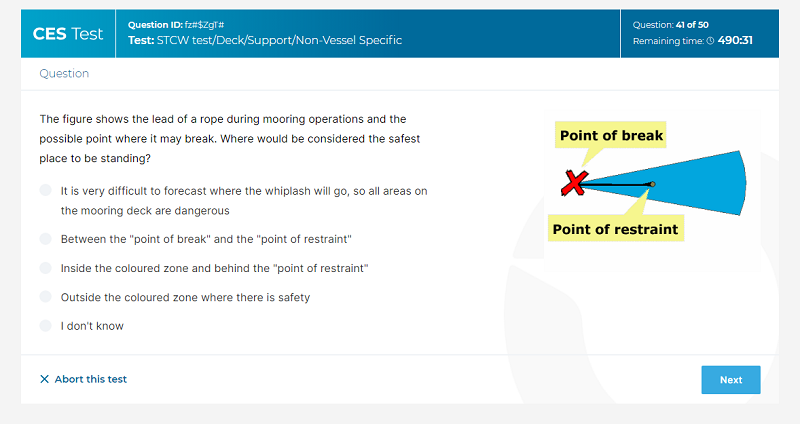The image size is (800, 424).
Task: Pick the 'I don't know' radio option
Action: (45, 326)
